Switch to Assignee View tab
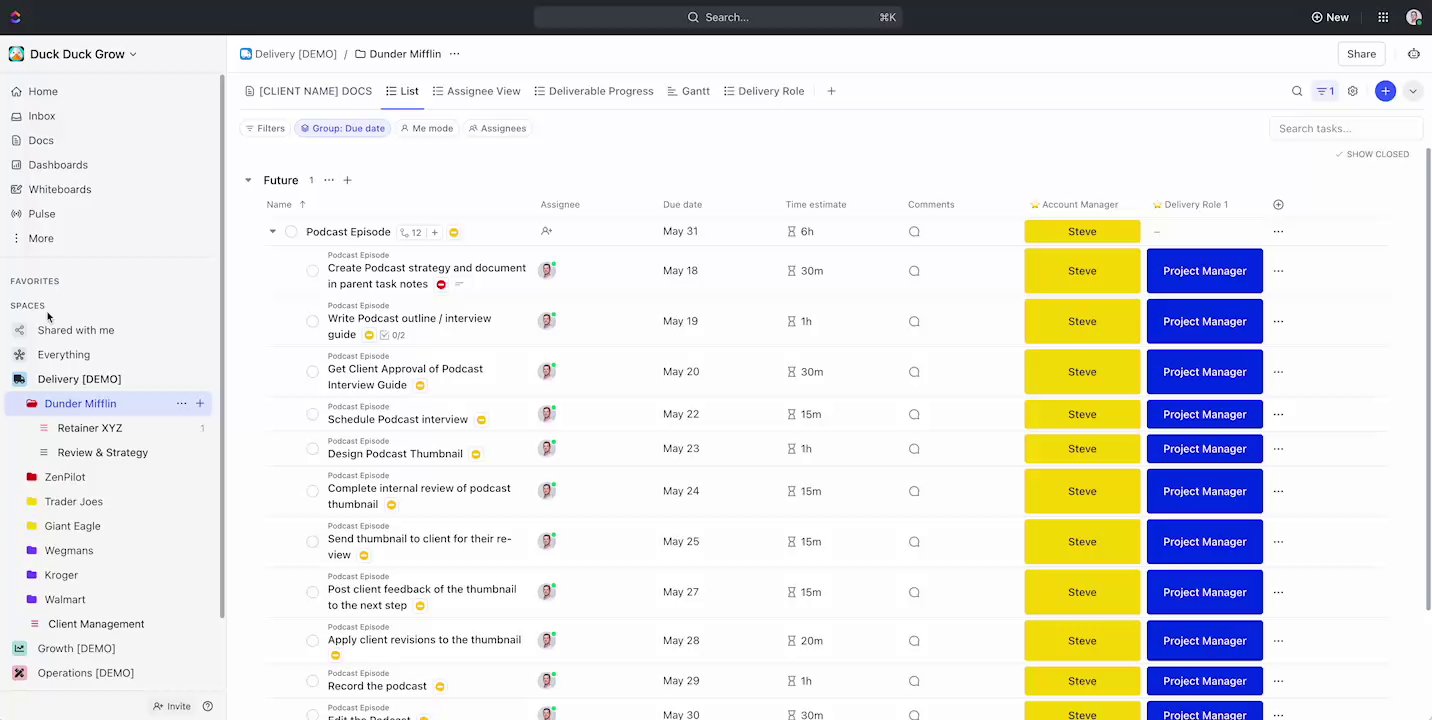 477,91
